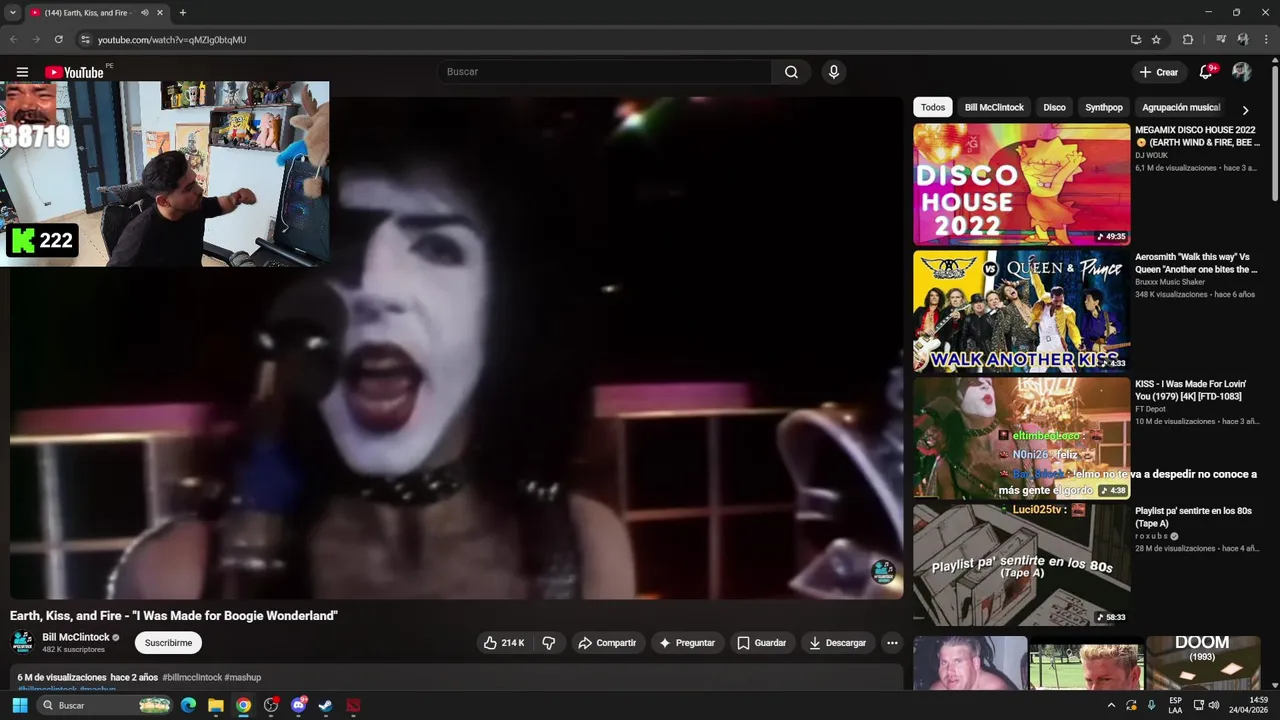
Task: Select the Bill McClintock filter chip
Action: 994,107
